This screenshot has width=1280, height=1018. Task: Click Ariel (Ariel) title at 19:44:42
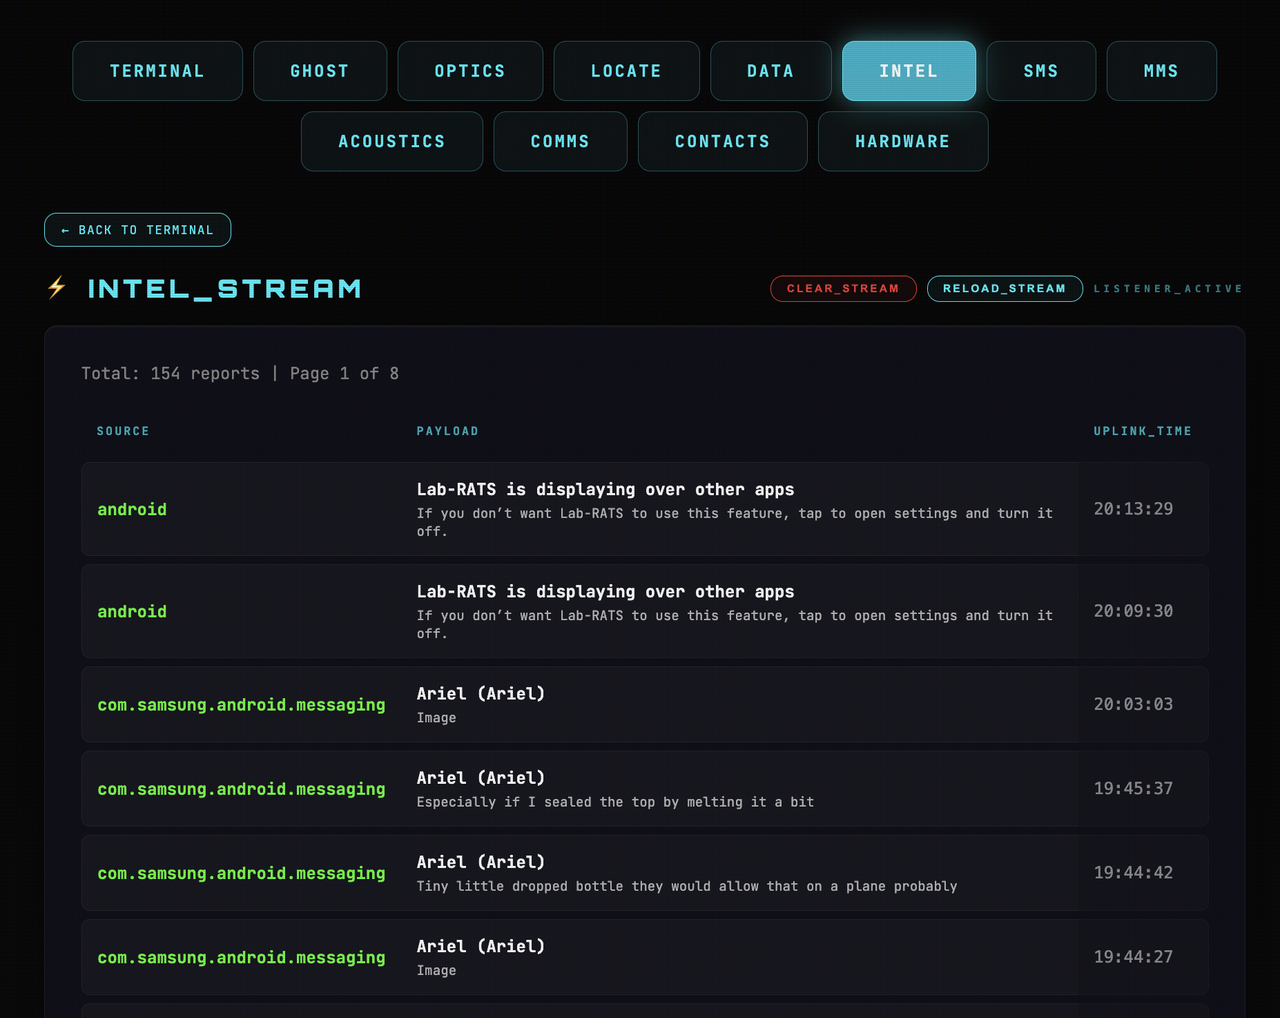(x=481, y=861)
